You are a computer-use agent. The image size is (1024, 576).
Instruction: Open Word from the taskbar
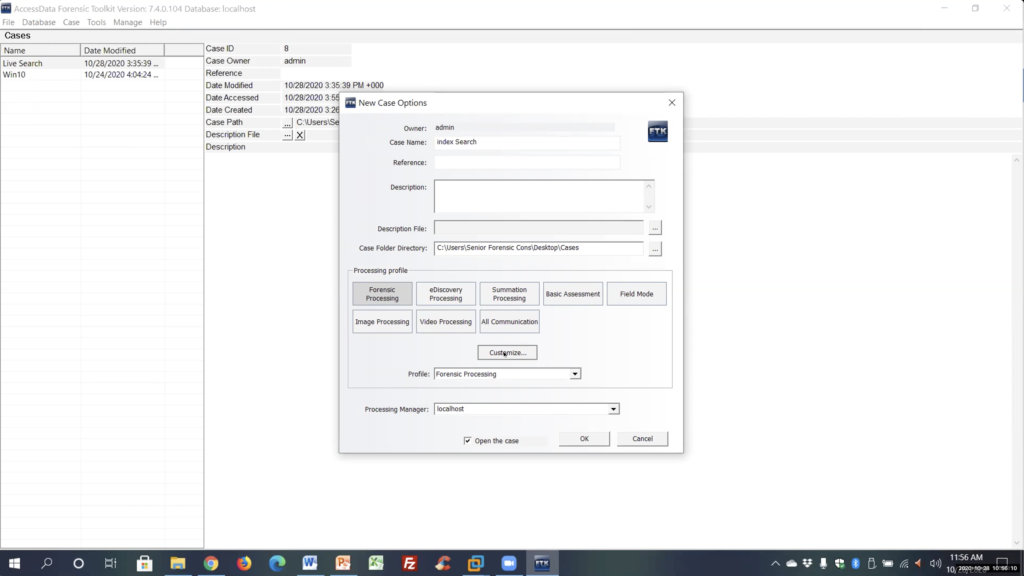click(310, 563)
